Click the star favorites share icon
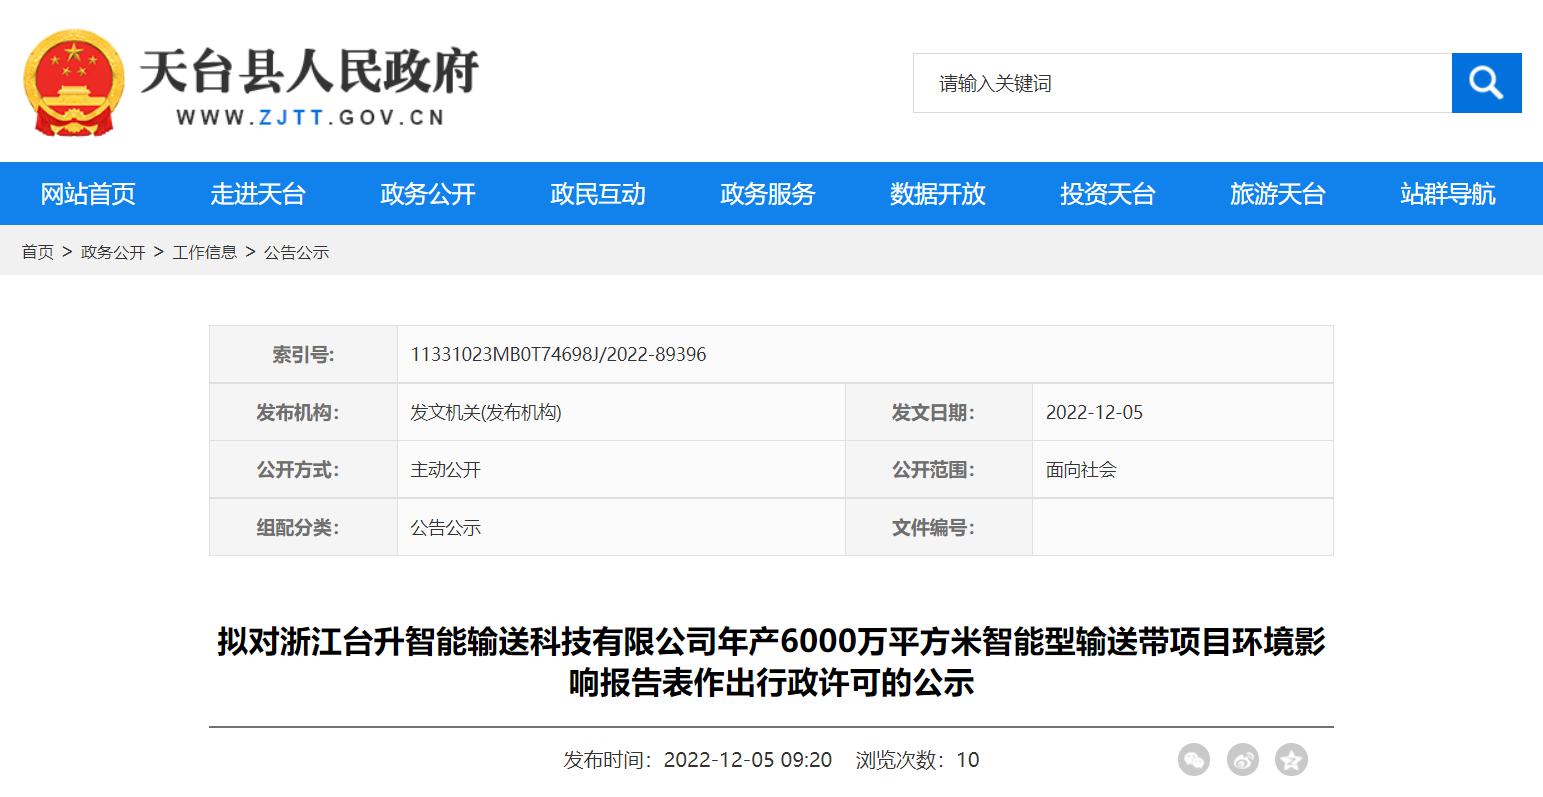 coord(1291,760)
